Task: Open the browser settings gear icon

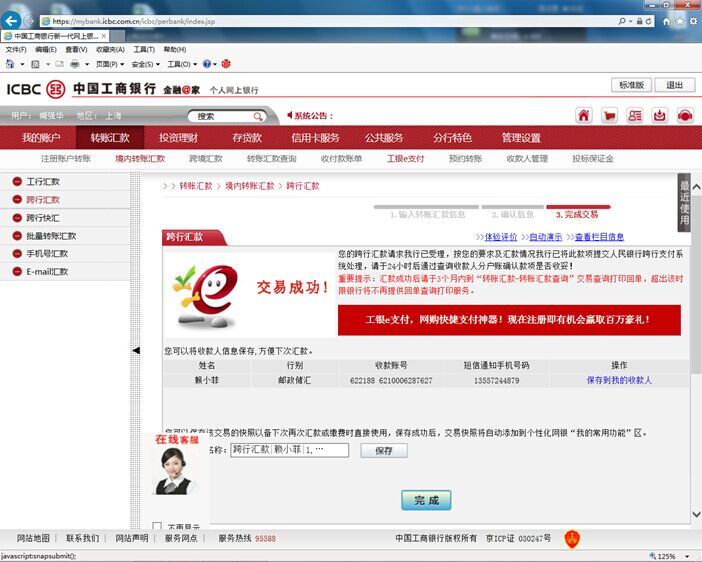Action: [693, 21]
